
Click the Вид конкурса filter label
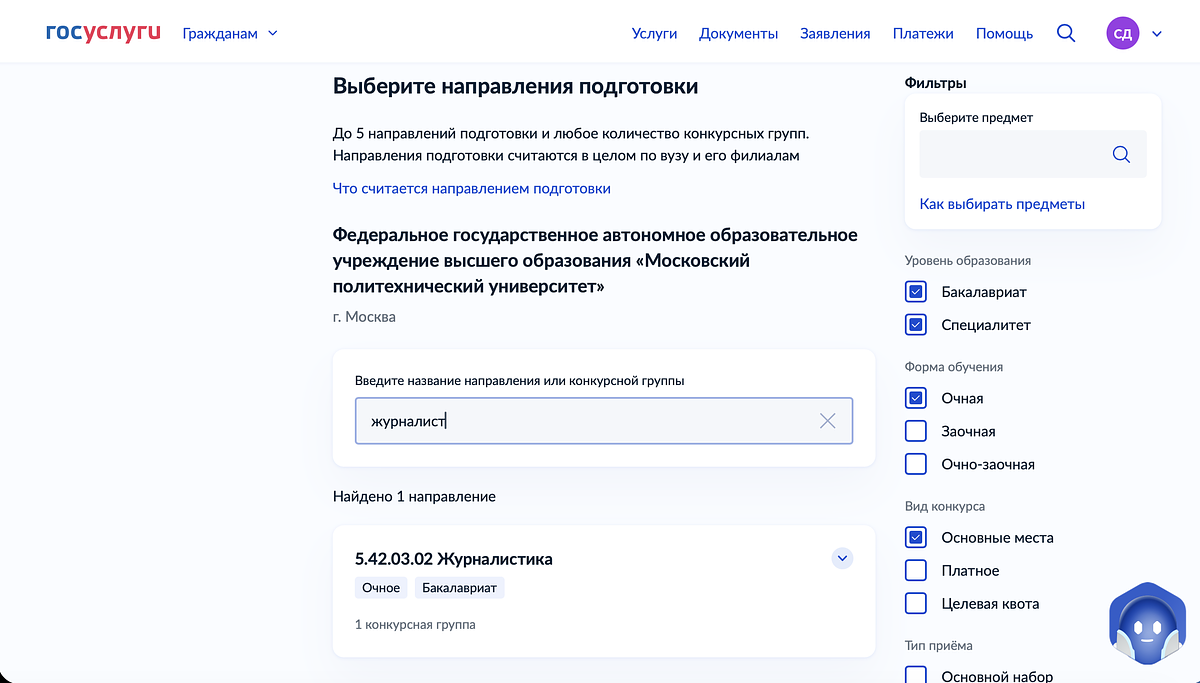coord(945,506)
